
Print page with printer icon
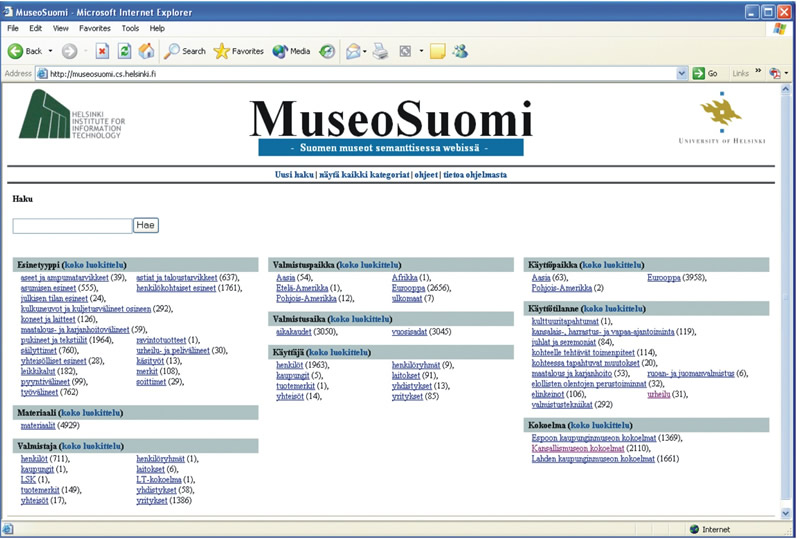(380, 51)
